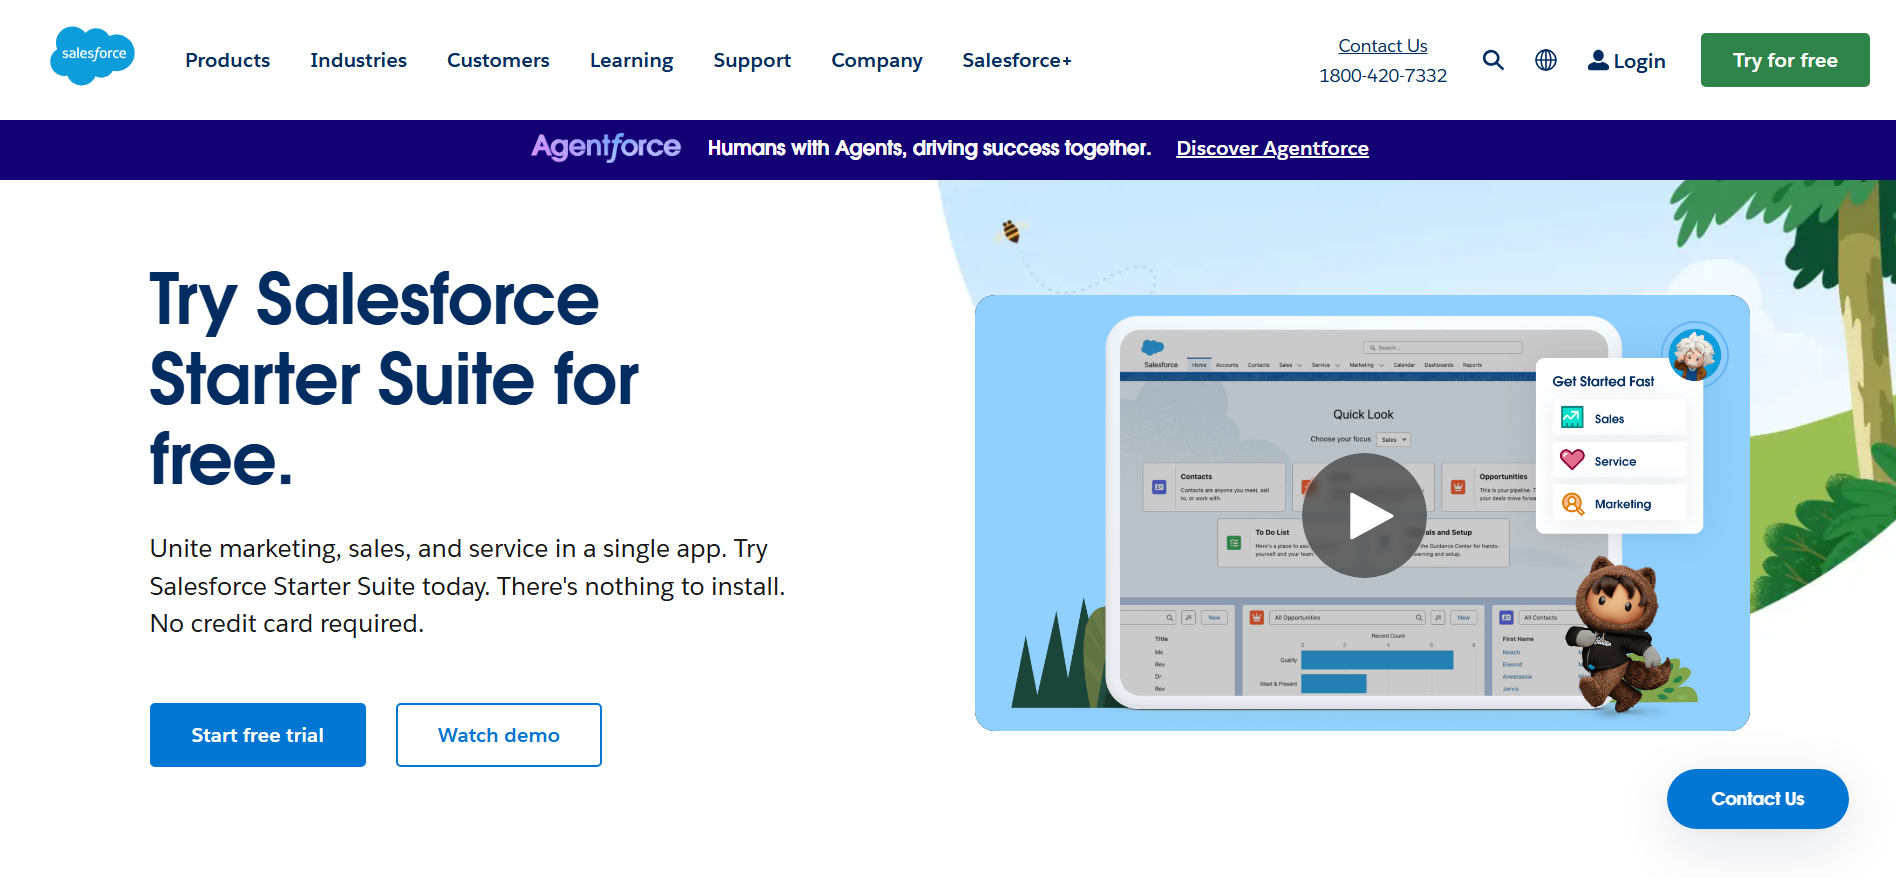Click the Service heart icon
This screenshot has width=1896, height=878.
pos(1572,460)
